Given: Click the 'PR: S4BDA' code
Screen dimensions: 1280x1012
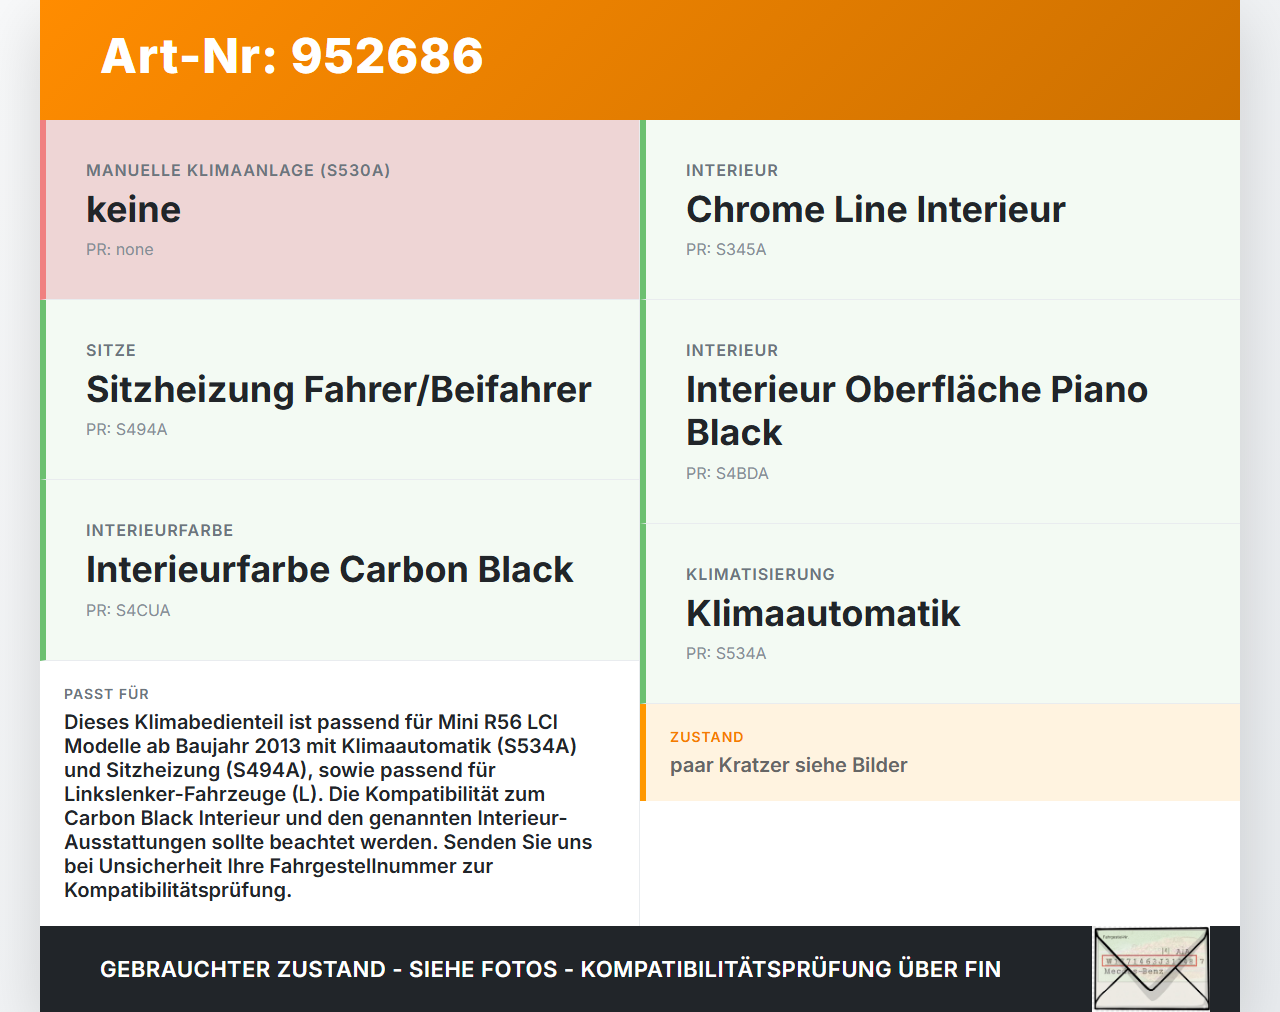Looking at the screenshot, I should point(727,474).
